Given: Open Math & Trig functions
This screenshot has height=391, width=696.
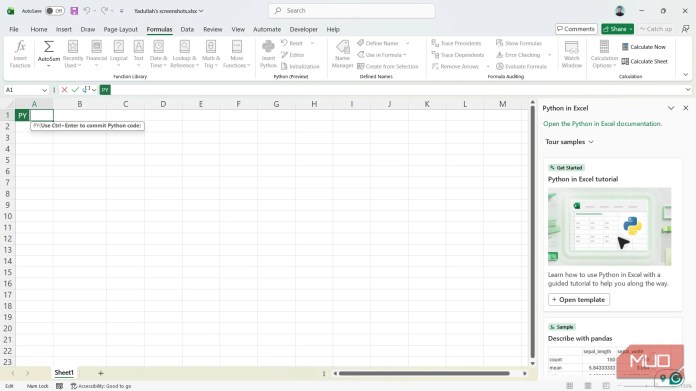Looking at the screenshot, I should pos(211,54).
